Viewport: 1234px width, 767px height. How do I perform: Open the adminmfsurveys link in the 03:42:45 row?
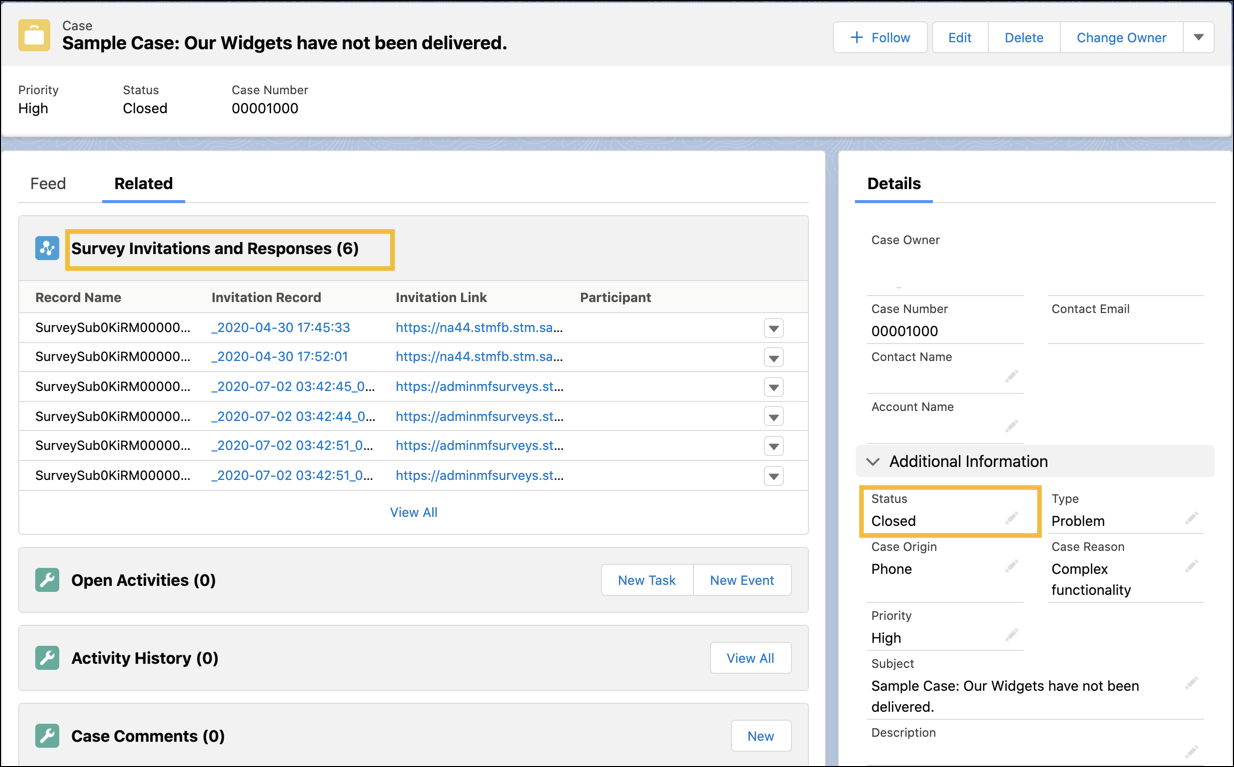click(x=479, y=386)
